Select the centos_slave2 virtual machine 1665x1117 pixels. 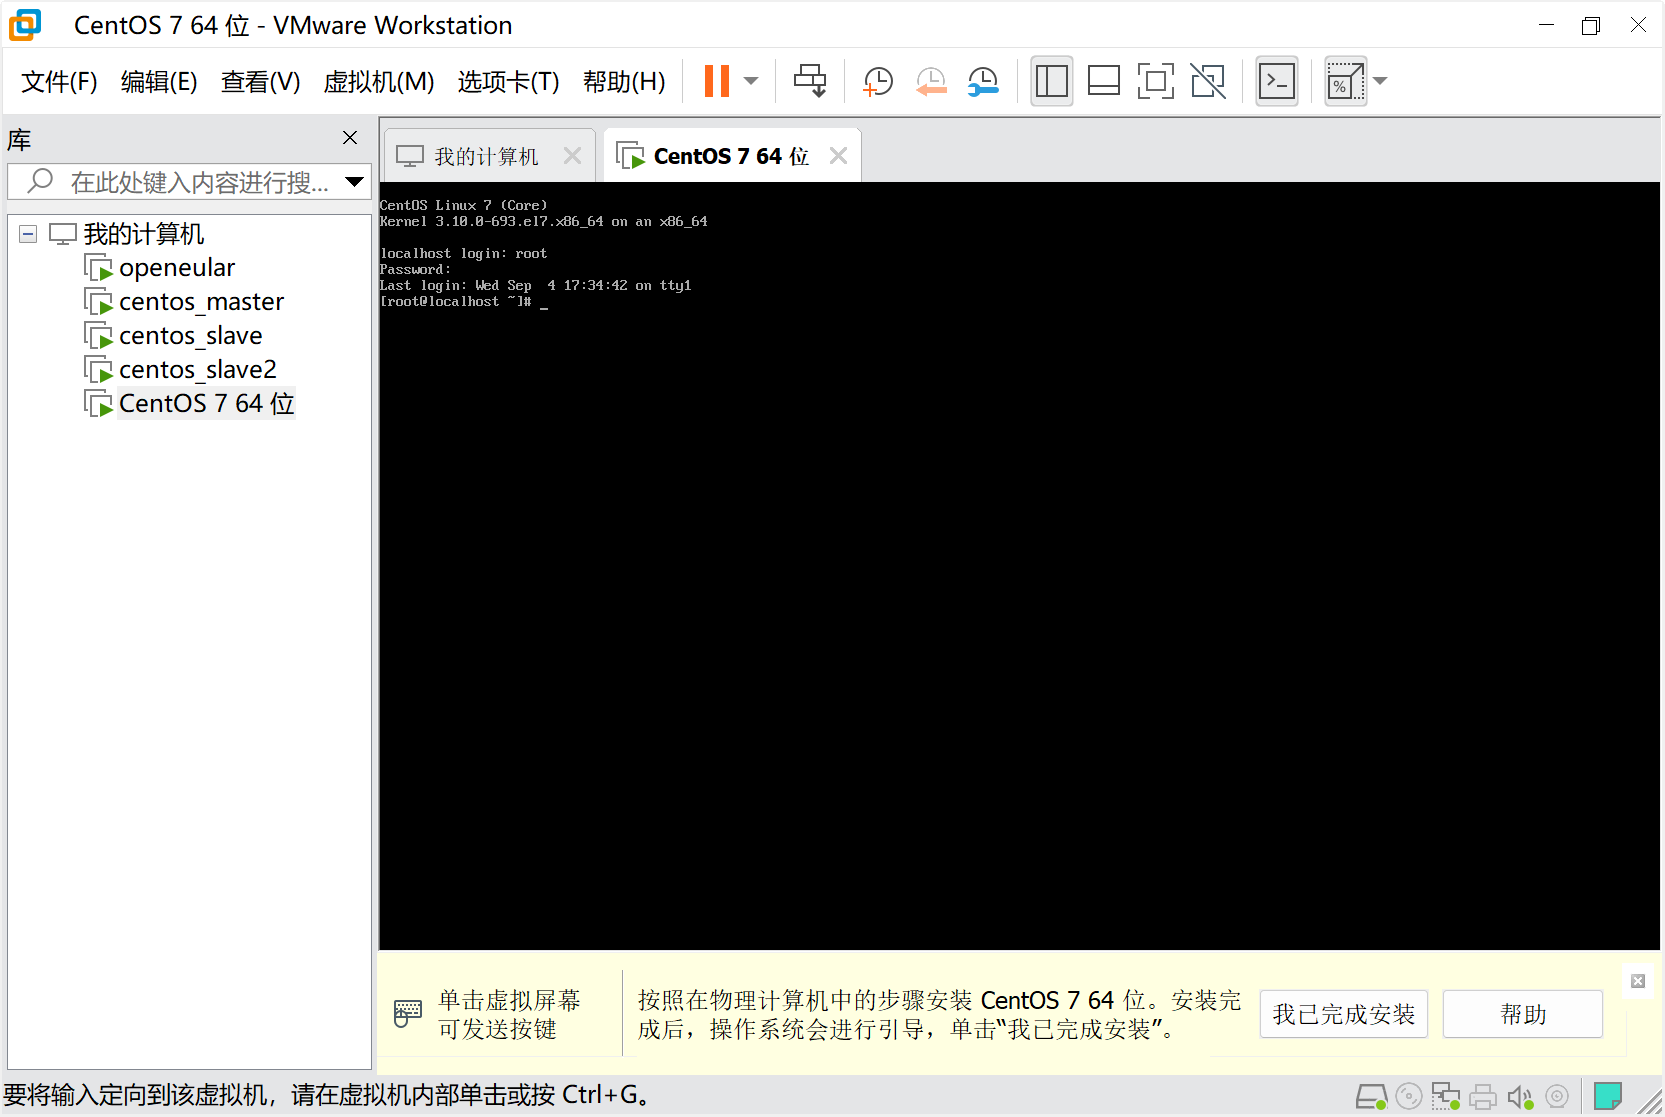pos(197,370)
